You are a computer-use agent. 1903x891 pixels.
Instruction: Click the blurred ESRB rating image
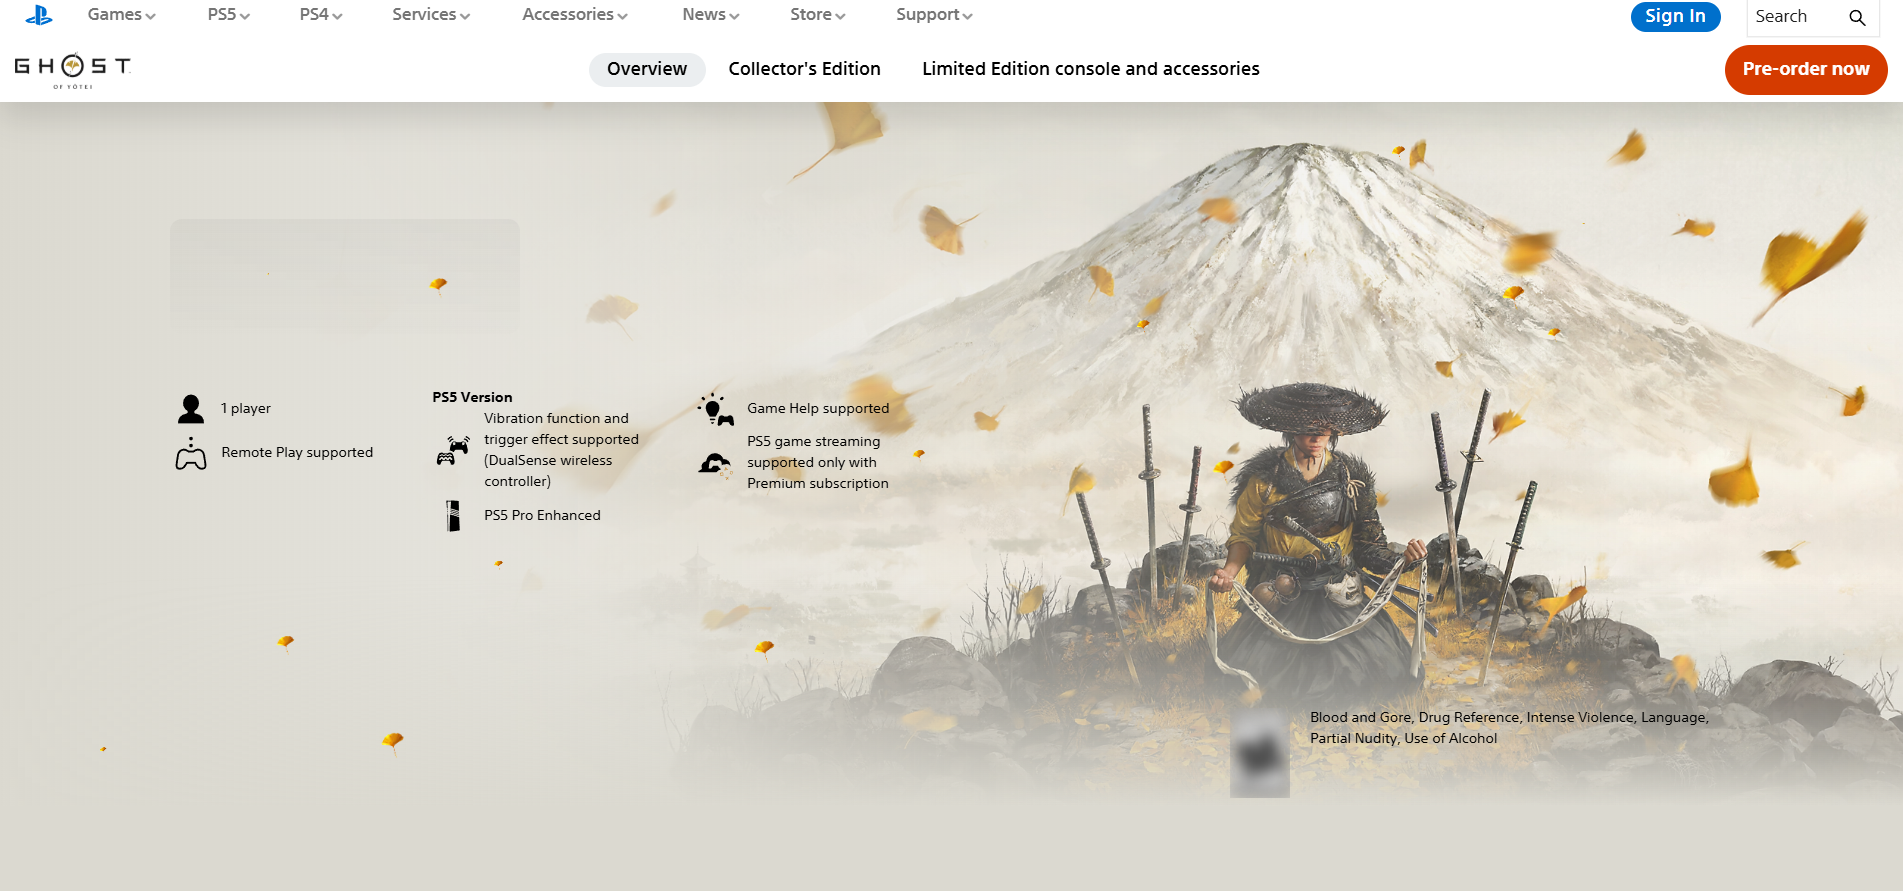pos(1260,753)
